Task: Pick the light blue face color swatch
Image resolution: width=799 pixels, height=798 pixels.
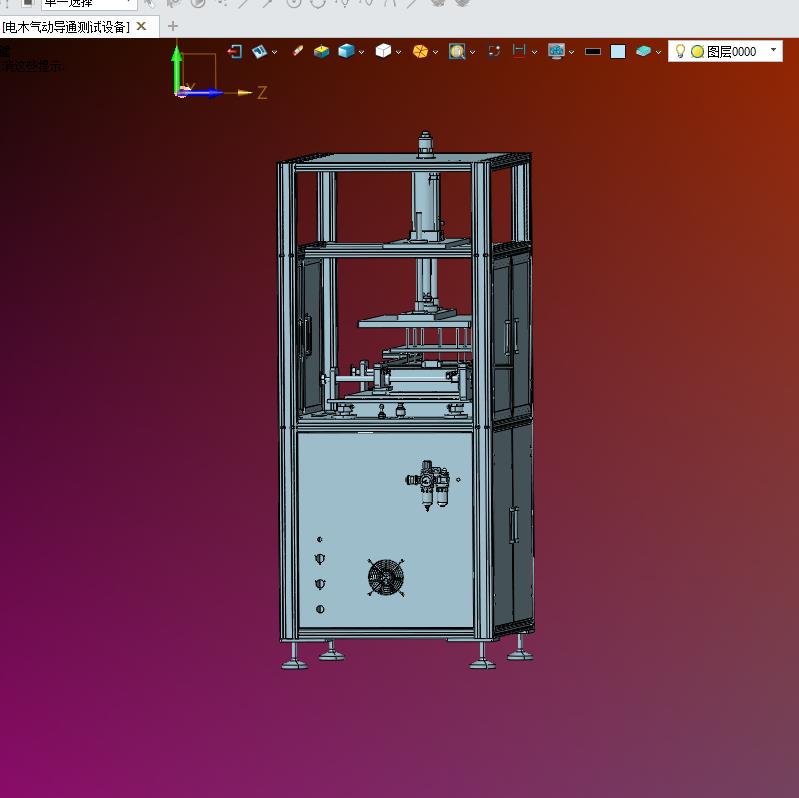Action: click(x=618, y=51)
